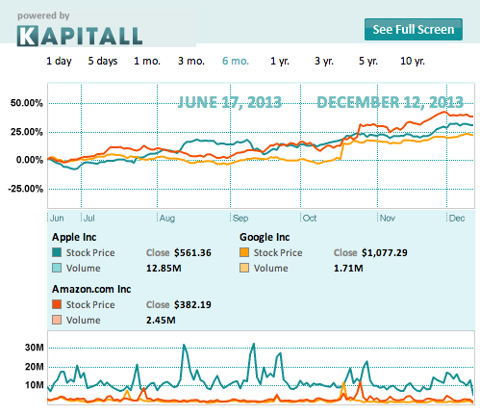
Task: Select the 3 mo. range
Action: pyautogui.click(x=191, y=61)
